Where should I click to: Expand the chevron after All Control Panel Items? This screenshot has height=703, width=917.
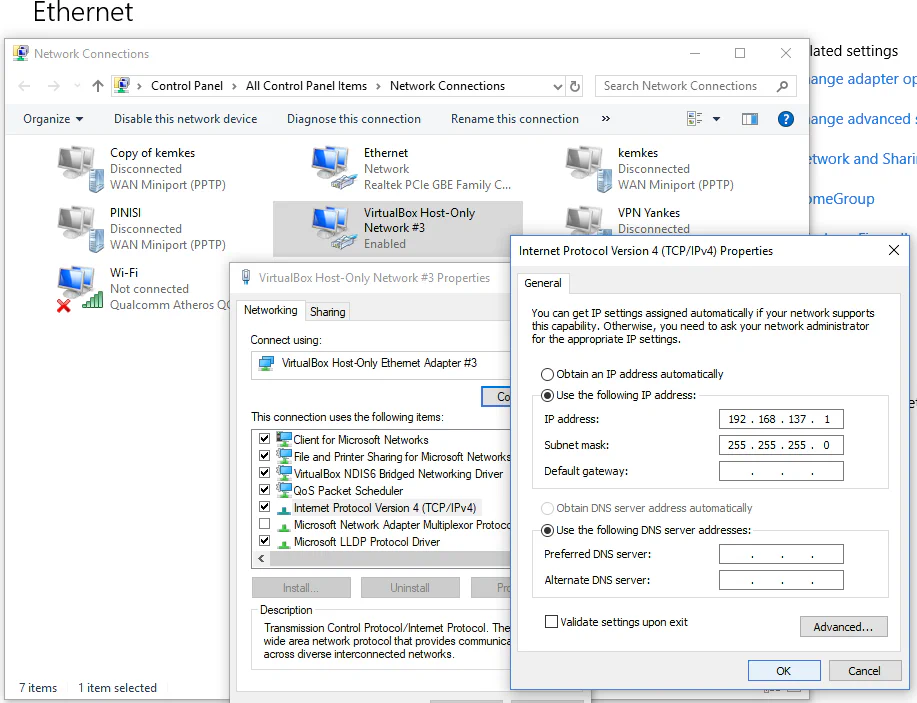click(378, 87)
